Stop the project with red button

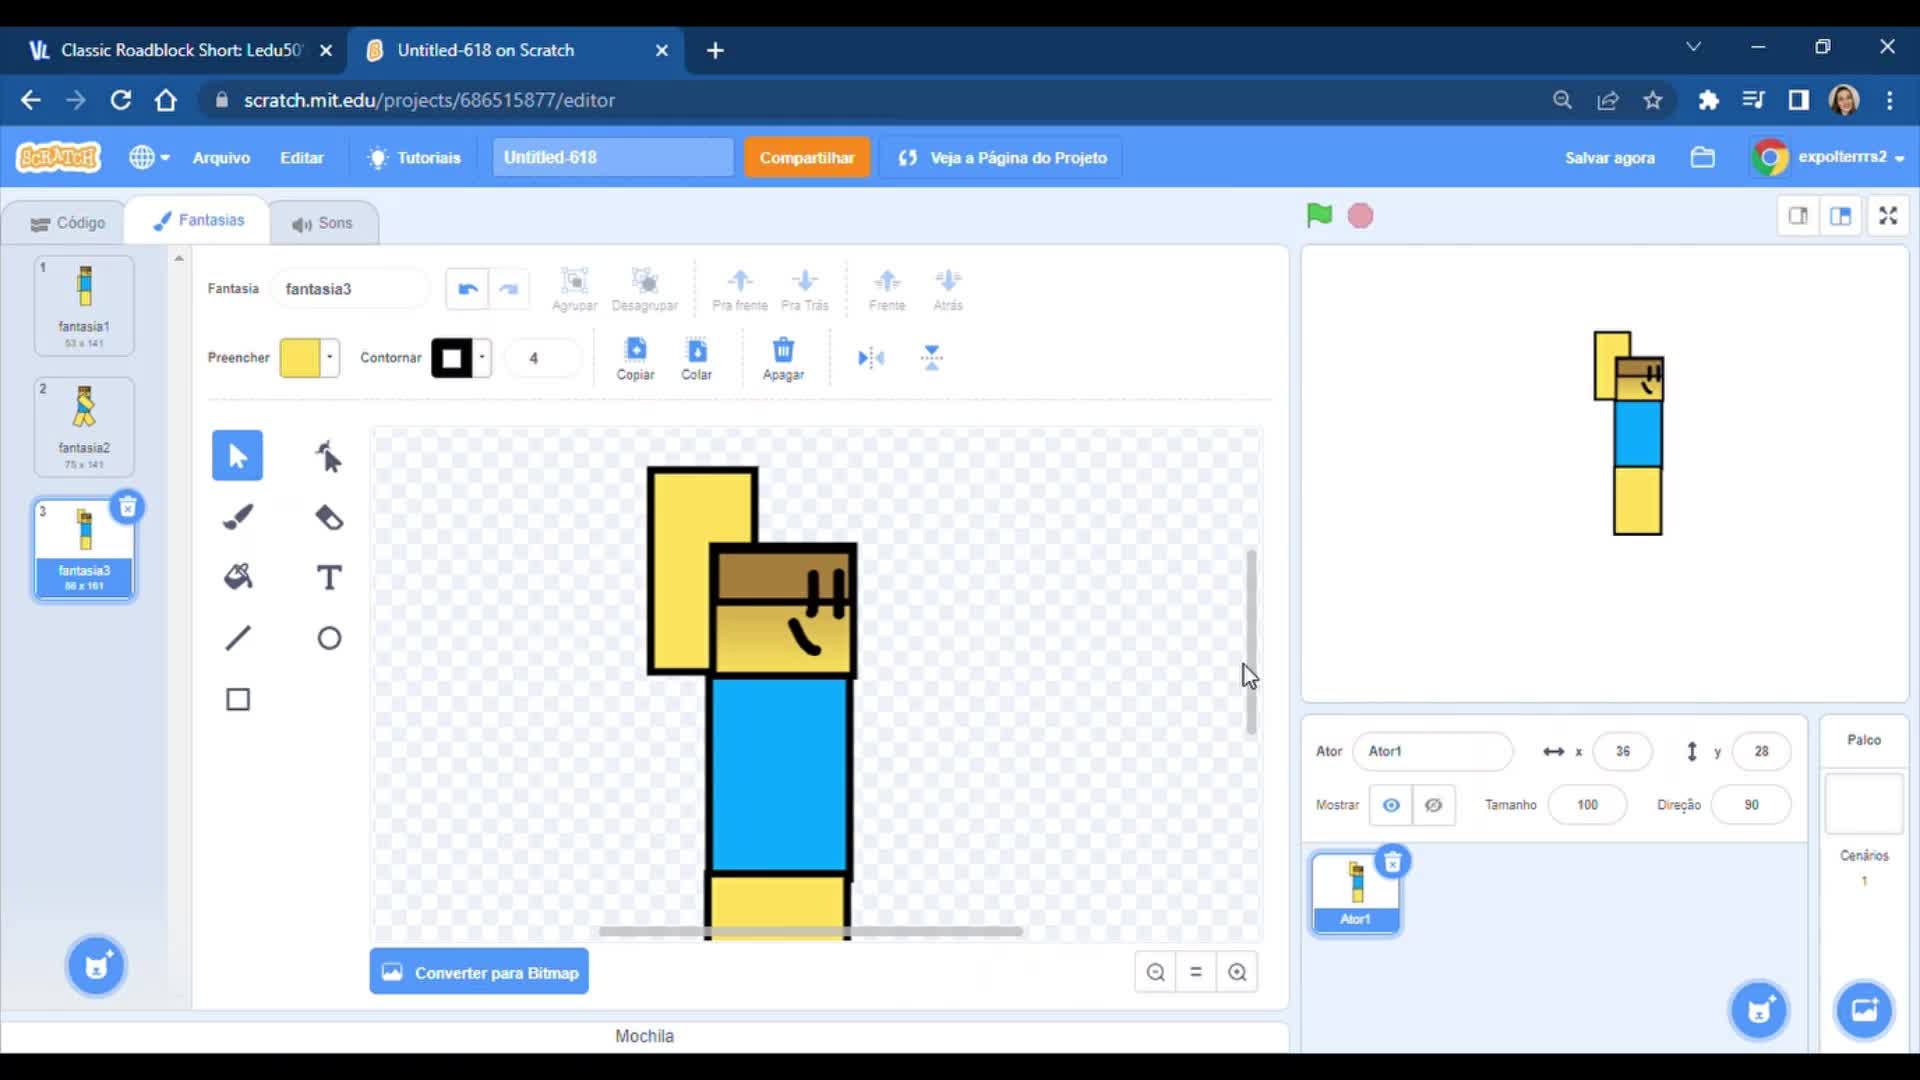(x=1361, y=216)
